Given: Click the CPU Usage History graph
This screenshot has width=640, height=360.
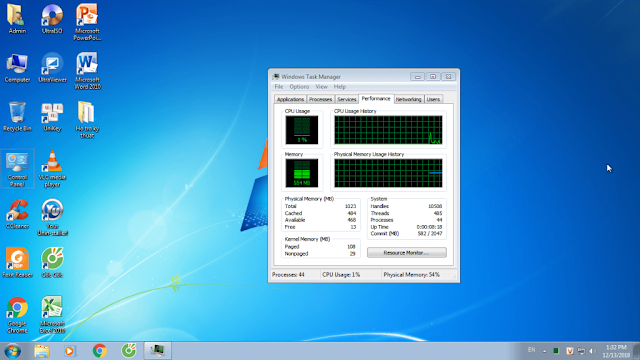Looking at the screenshot, I should [388, 130].
